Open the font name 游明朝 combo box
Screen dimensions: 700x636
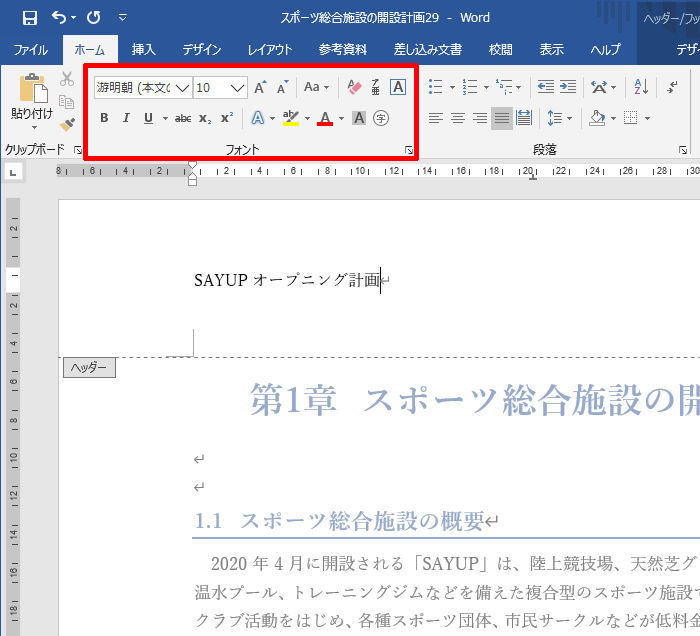click(143, 87)
